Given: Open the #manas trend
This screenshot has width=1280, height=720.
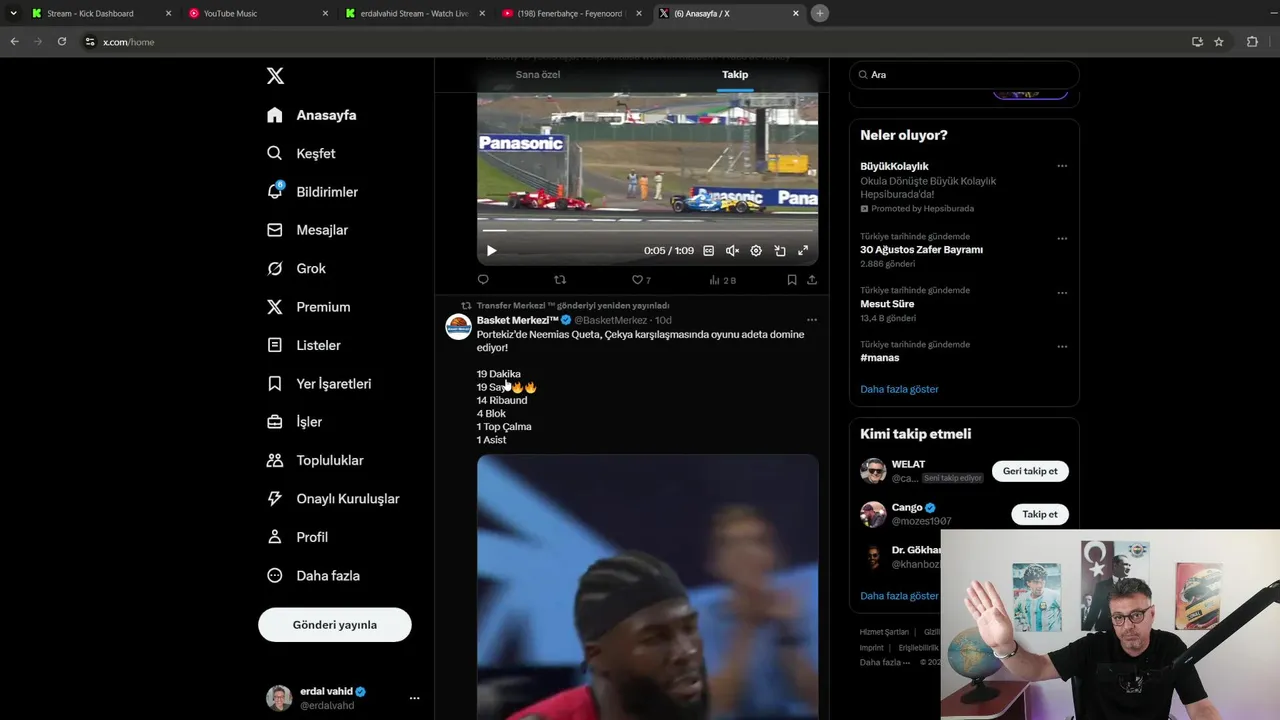Looking at the screenshot, I should pos(879,358).
